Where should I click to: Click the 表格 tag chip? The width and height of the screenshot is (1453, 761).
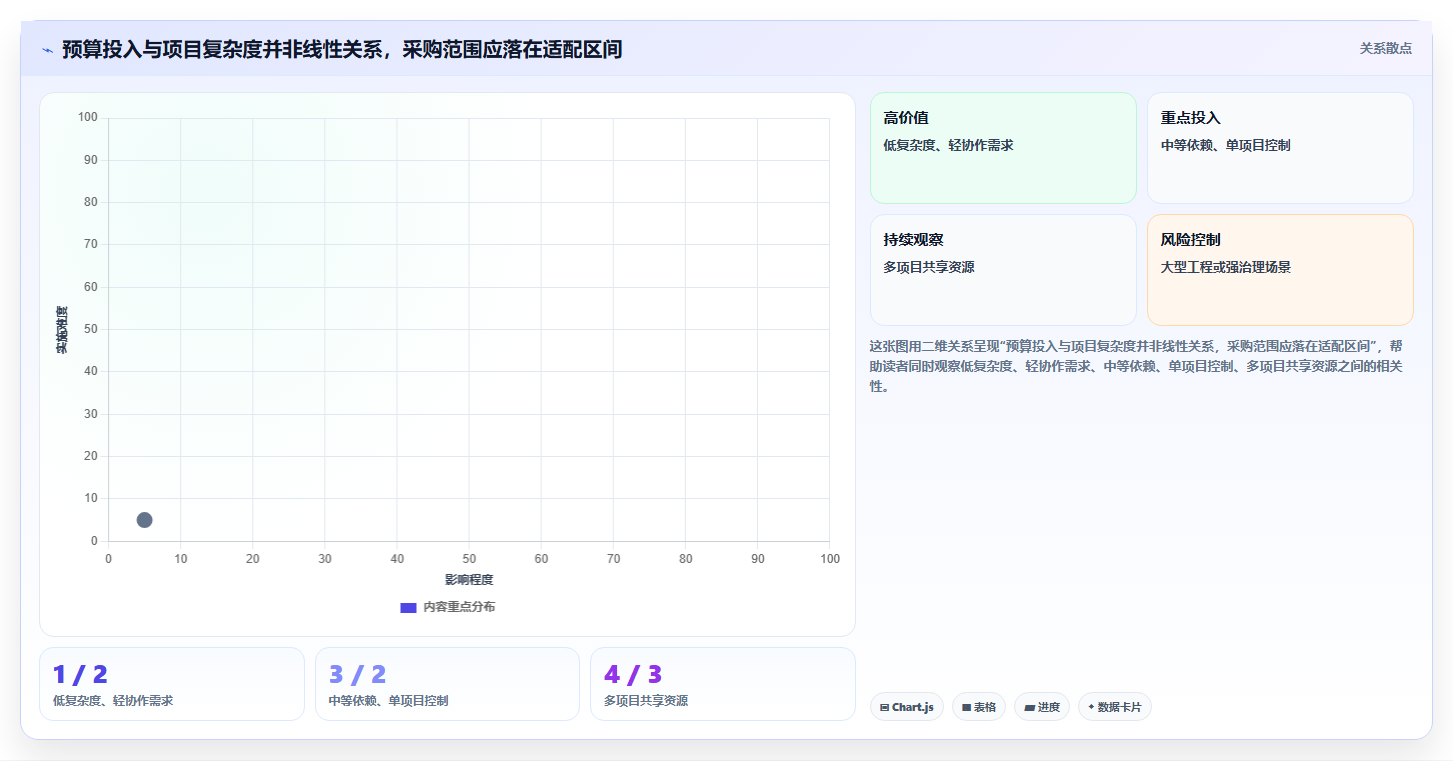click(x=979, y=707)
